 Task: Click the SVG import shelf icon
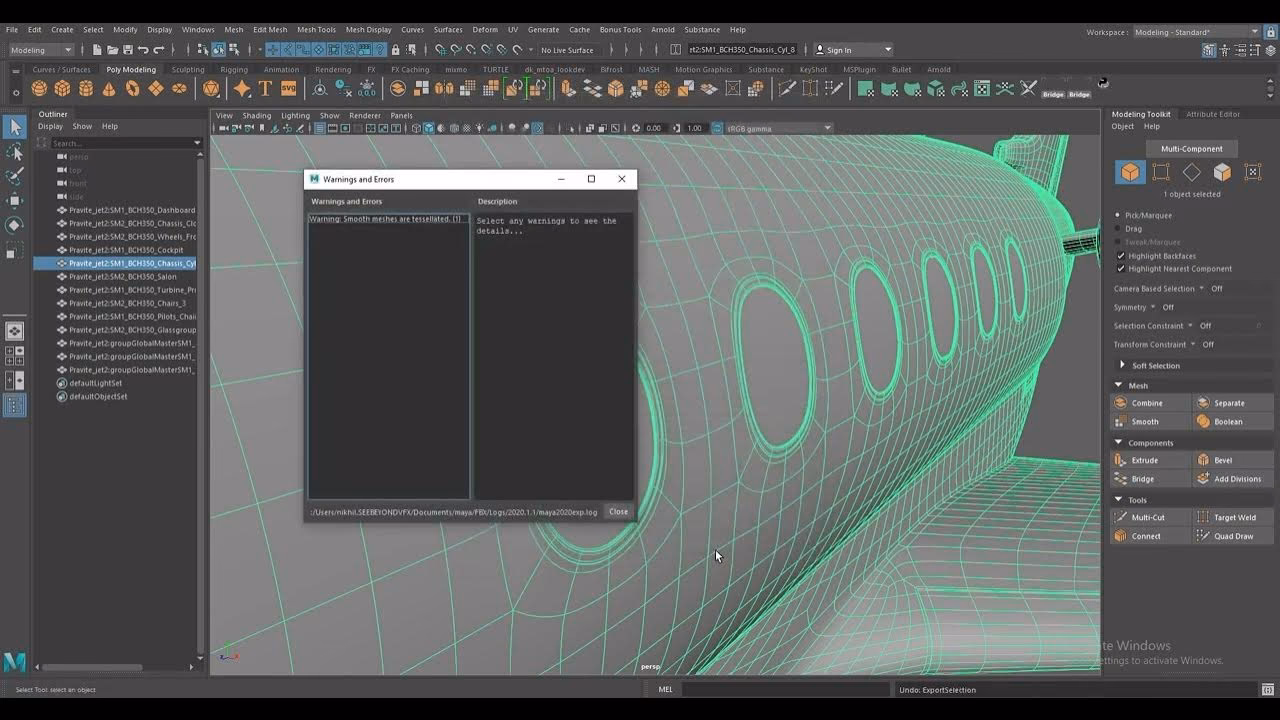[288, 89]
